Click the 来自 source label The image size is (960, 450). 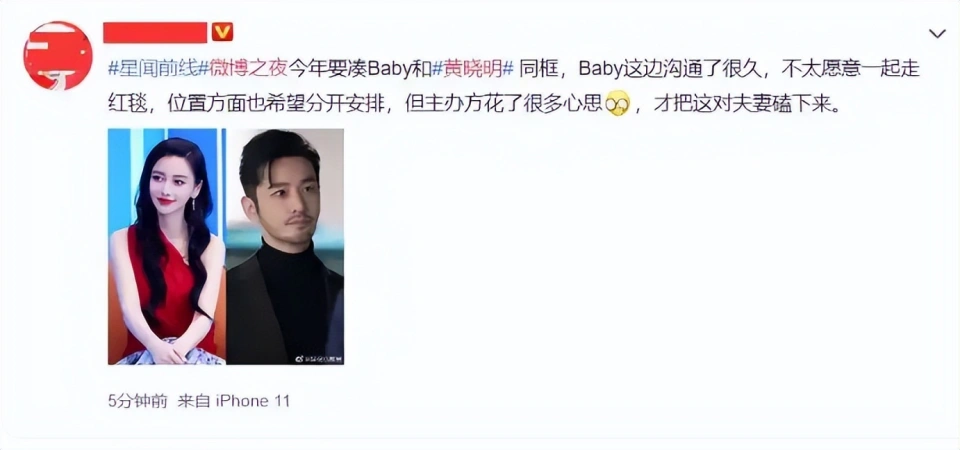(193, 401)
